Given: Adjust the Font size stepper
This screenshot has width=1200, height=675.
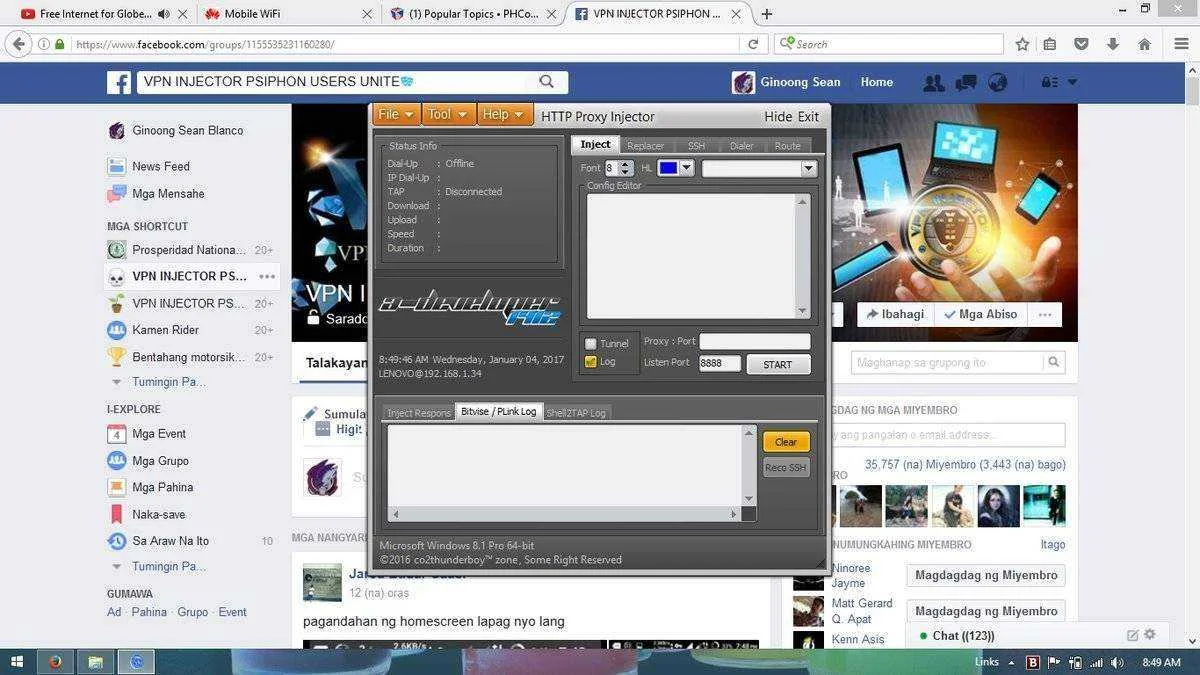Looking at the screenshot, I should [x=626, y=168].
